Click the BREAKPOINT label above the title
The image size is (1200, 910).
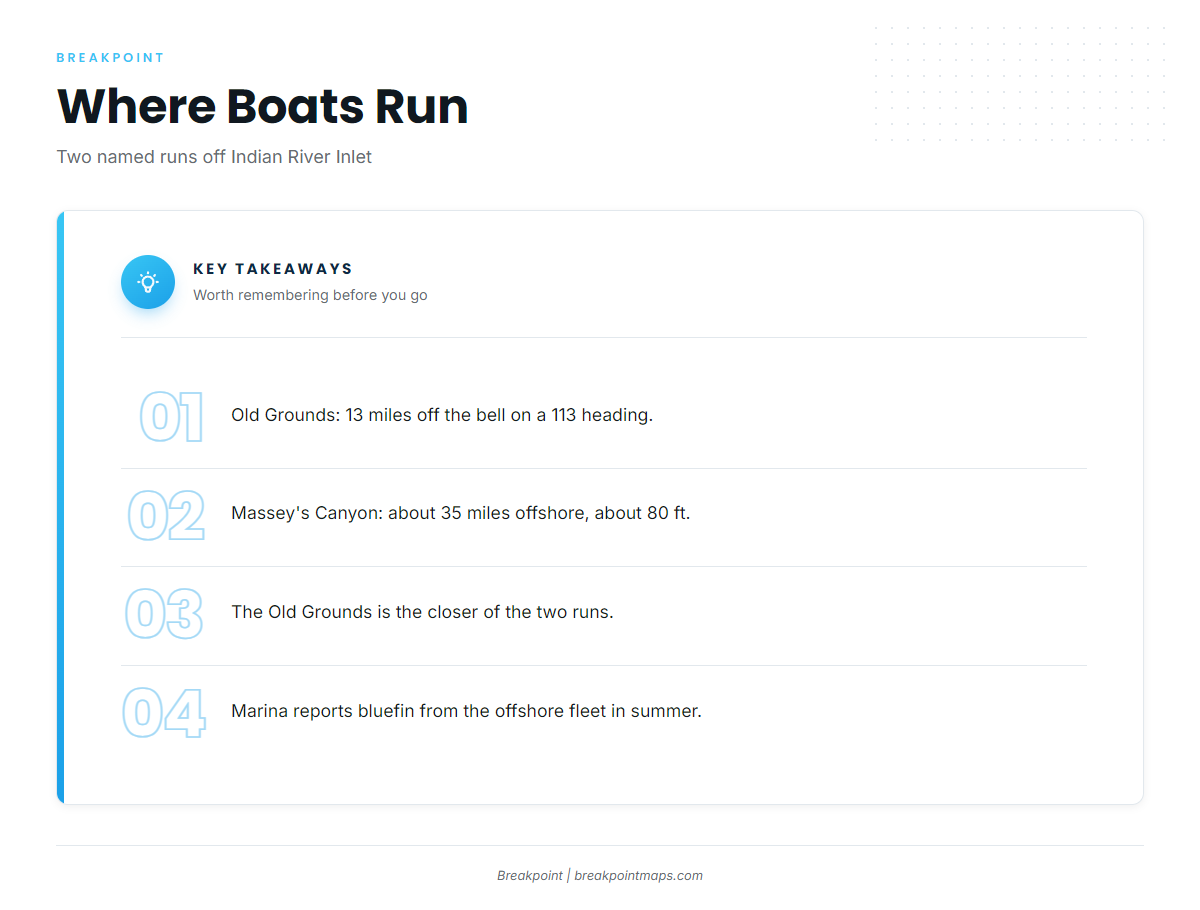(110, 58)
